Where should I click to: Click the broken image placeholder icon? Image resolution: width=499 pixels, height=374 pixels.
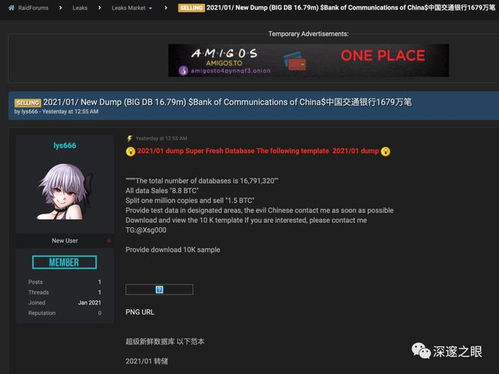coord(159,289)
